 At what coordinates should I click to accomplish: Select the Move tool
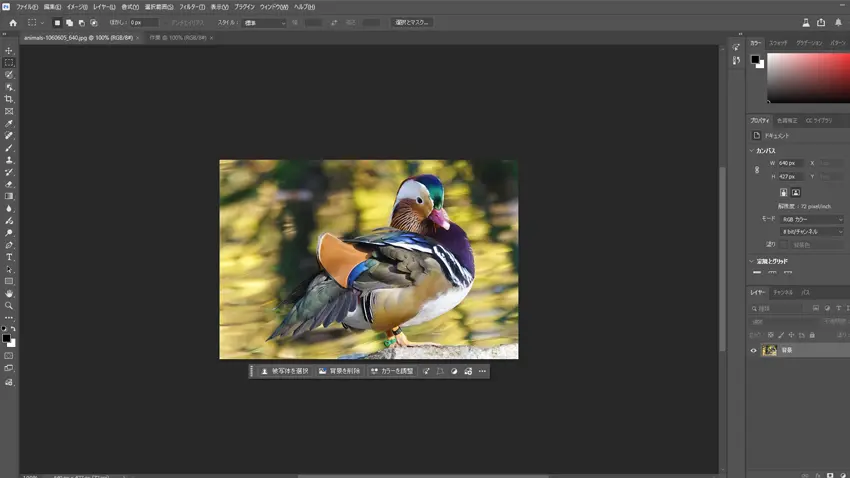(x=10, y=50)
